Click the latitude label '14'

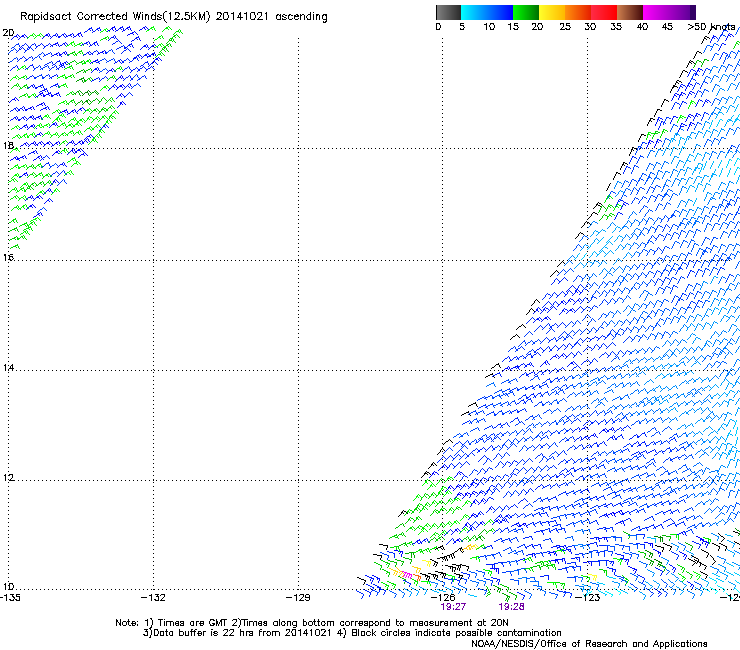point(8,367)
